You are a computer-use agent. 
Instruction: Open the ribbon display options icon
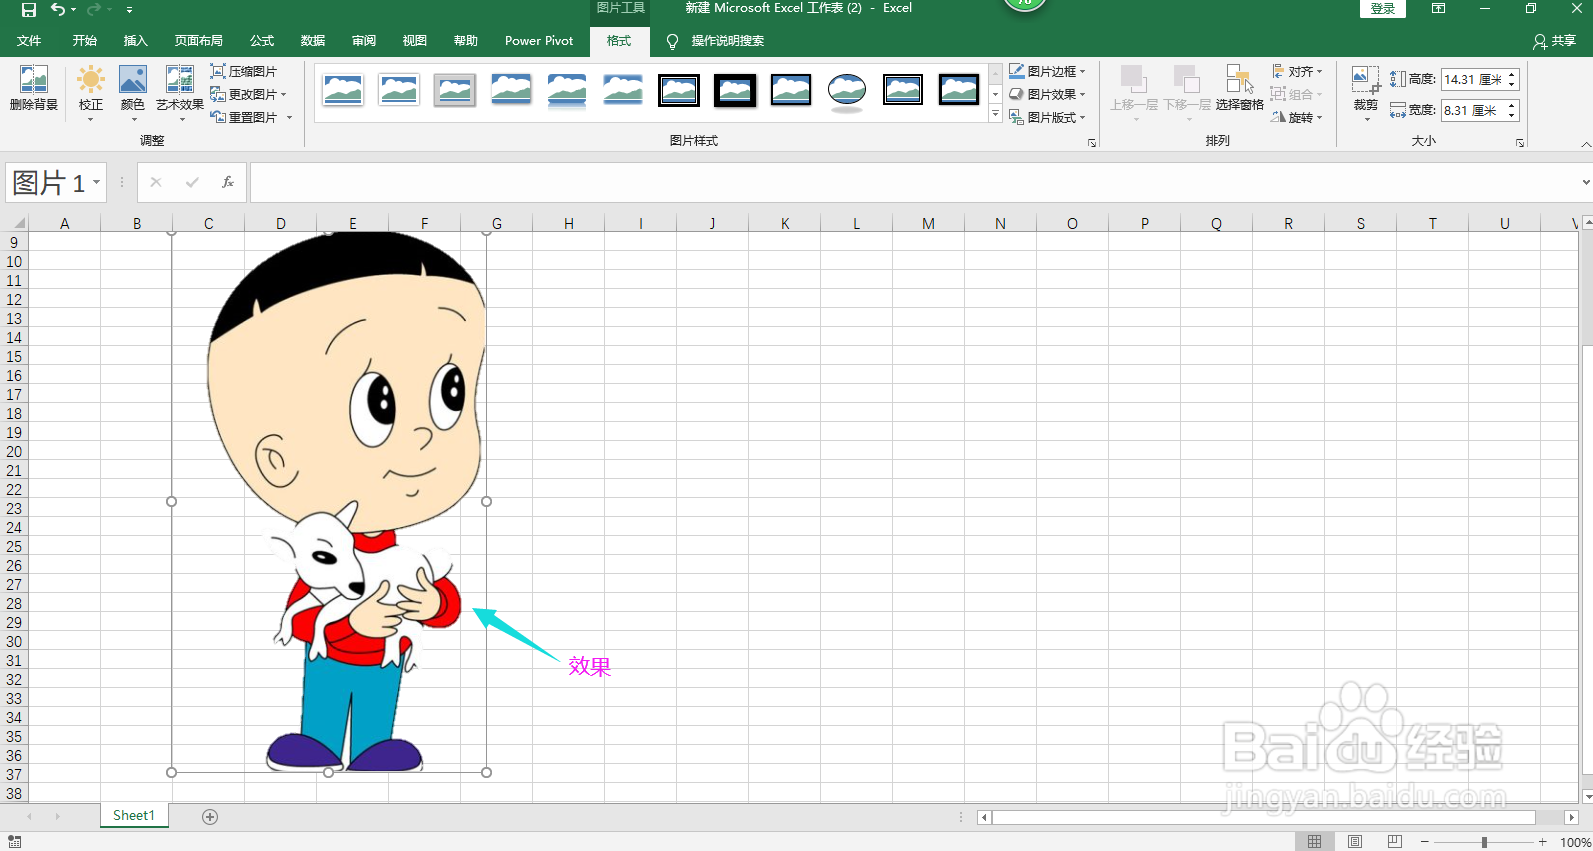pos(1438,8)
